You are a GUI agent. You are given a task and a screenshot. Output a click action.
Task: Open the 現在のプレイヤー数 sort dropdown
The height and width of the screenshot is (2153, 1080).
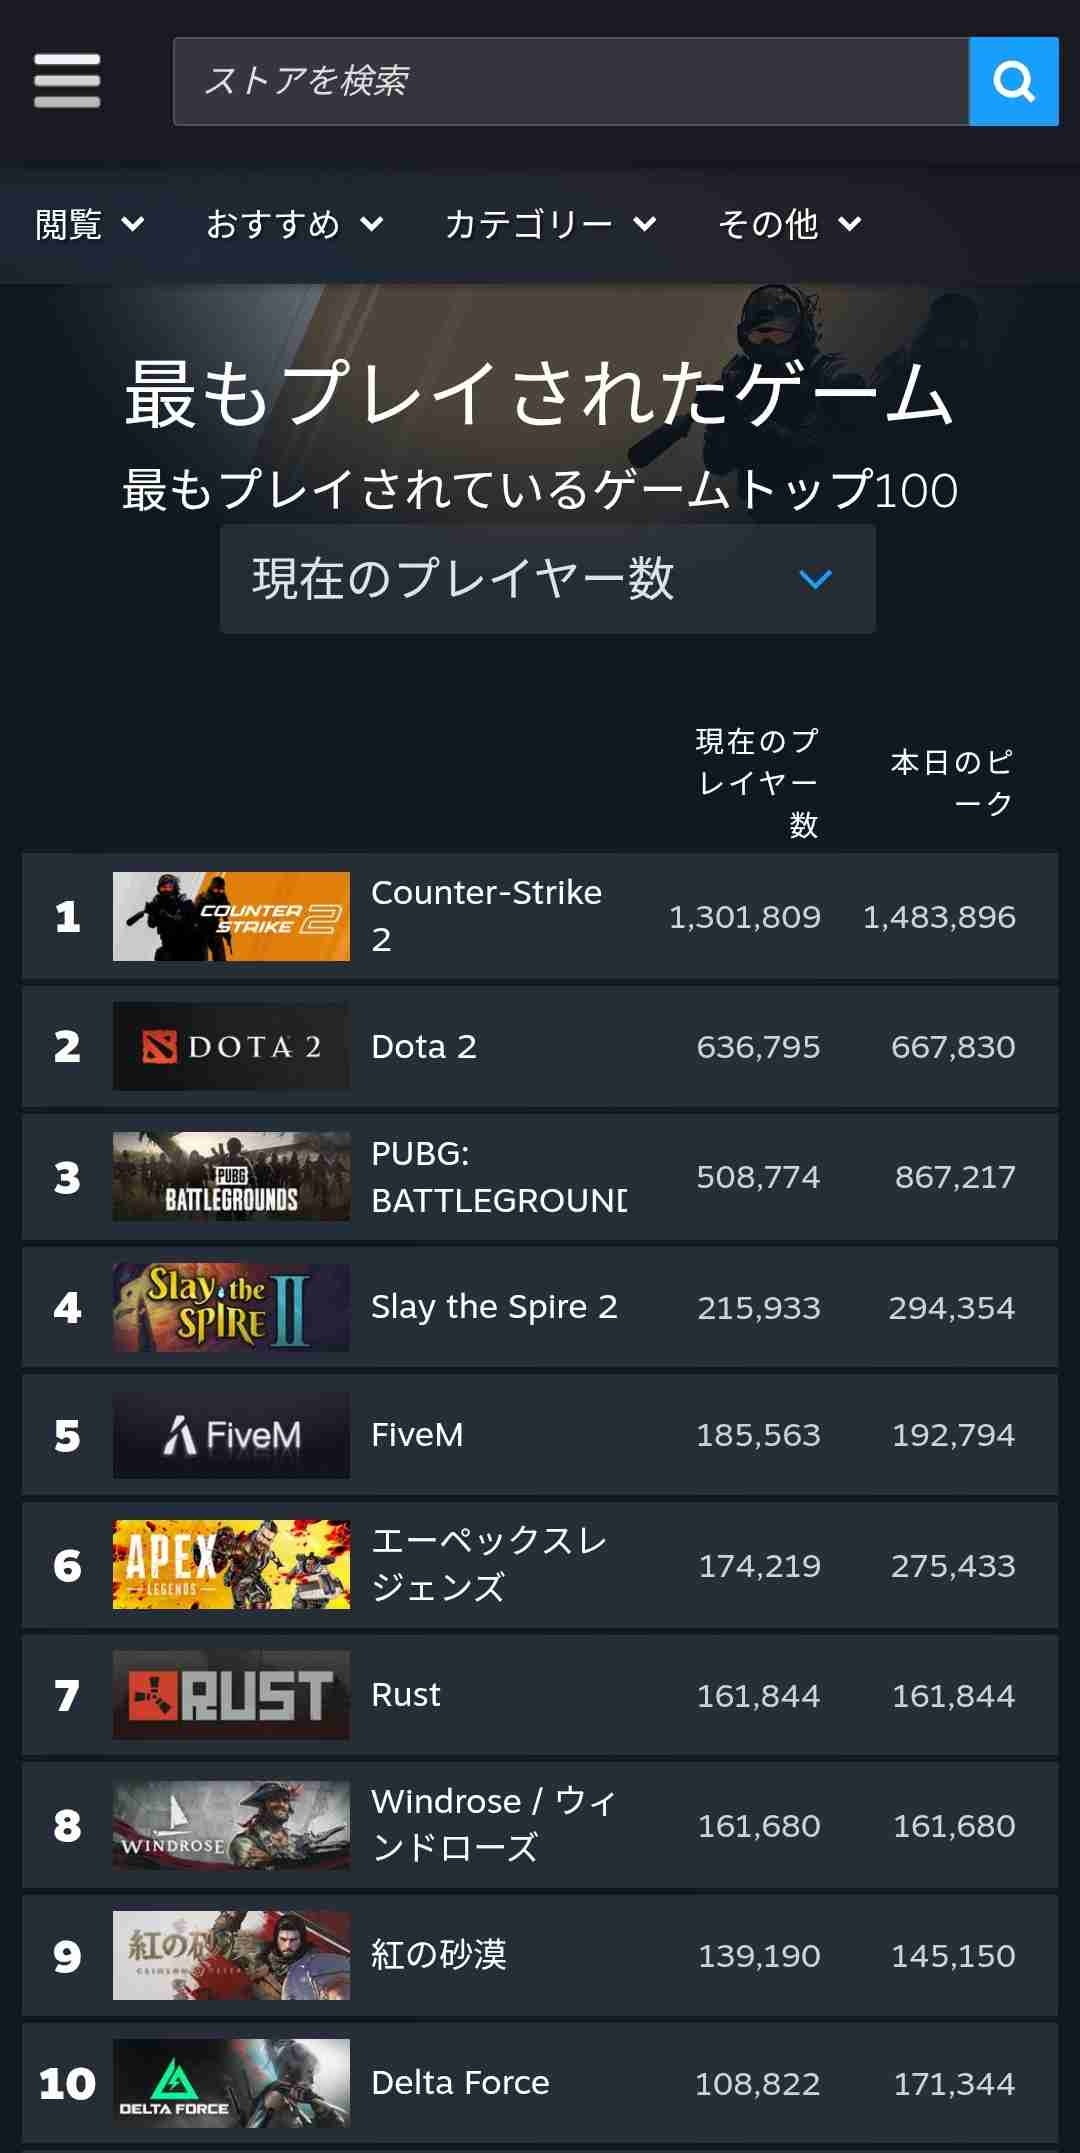pyautogui.click(x=547, y=579)
